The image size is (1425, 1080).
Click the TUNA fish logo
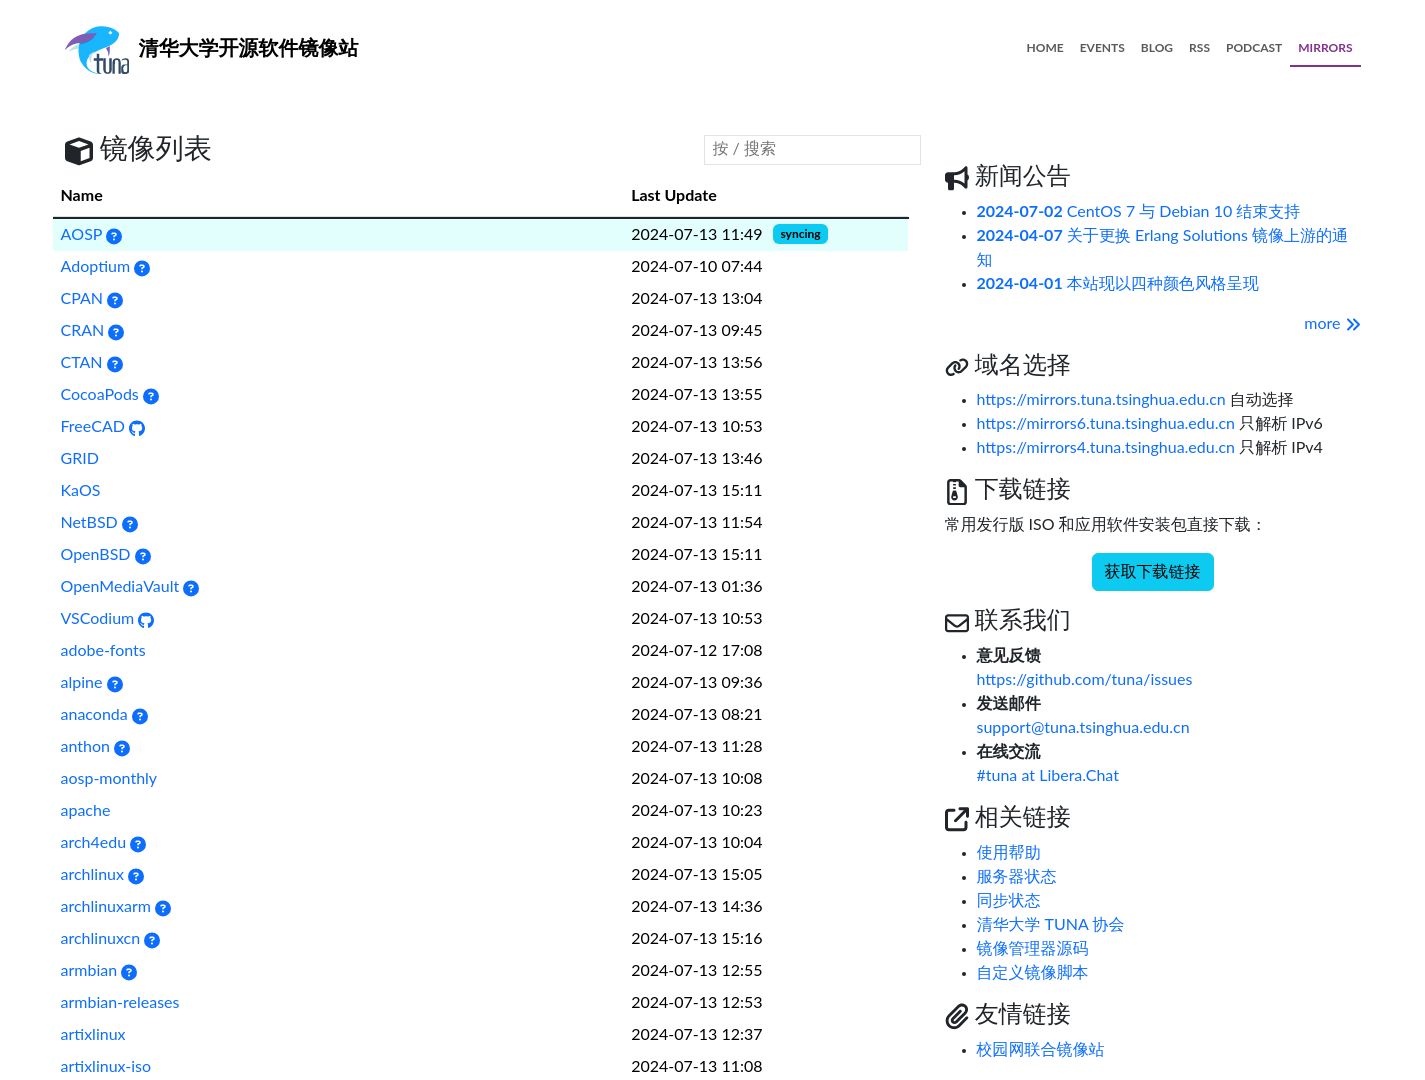97,50
